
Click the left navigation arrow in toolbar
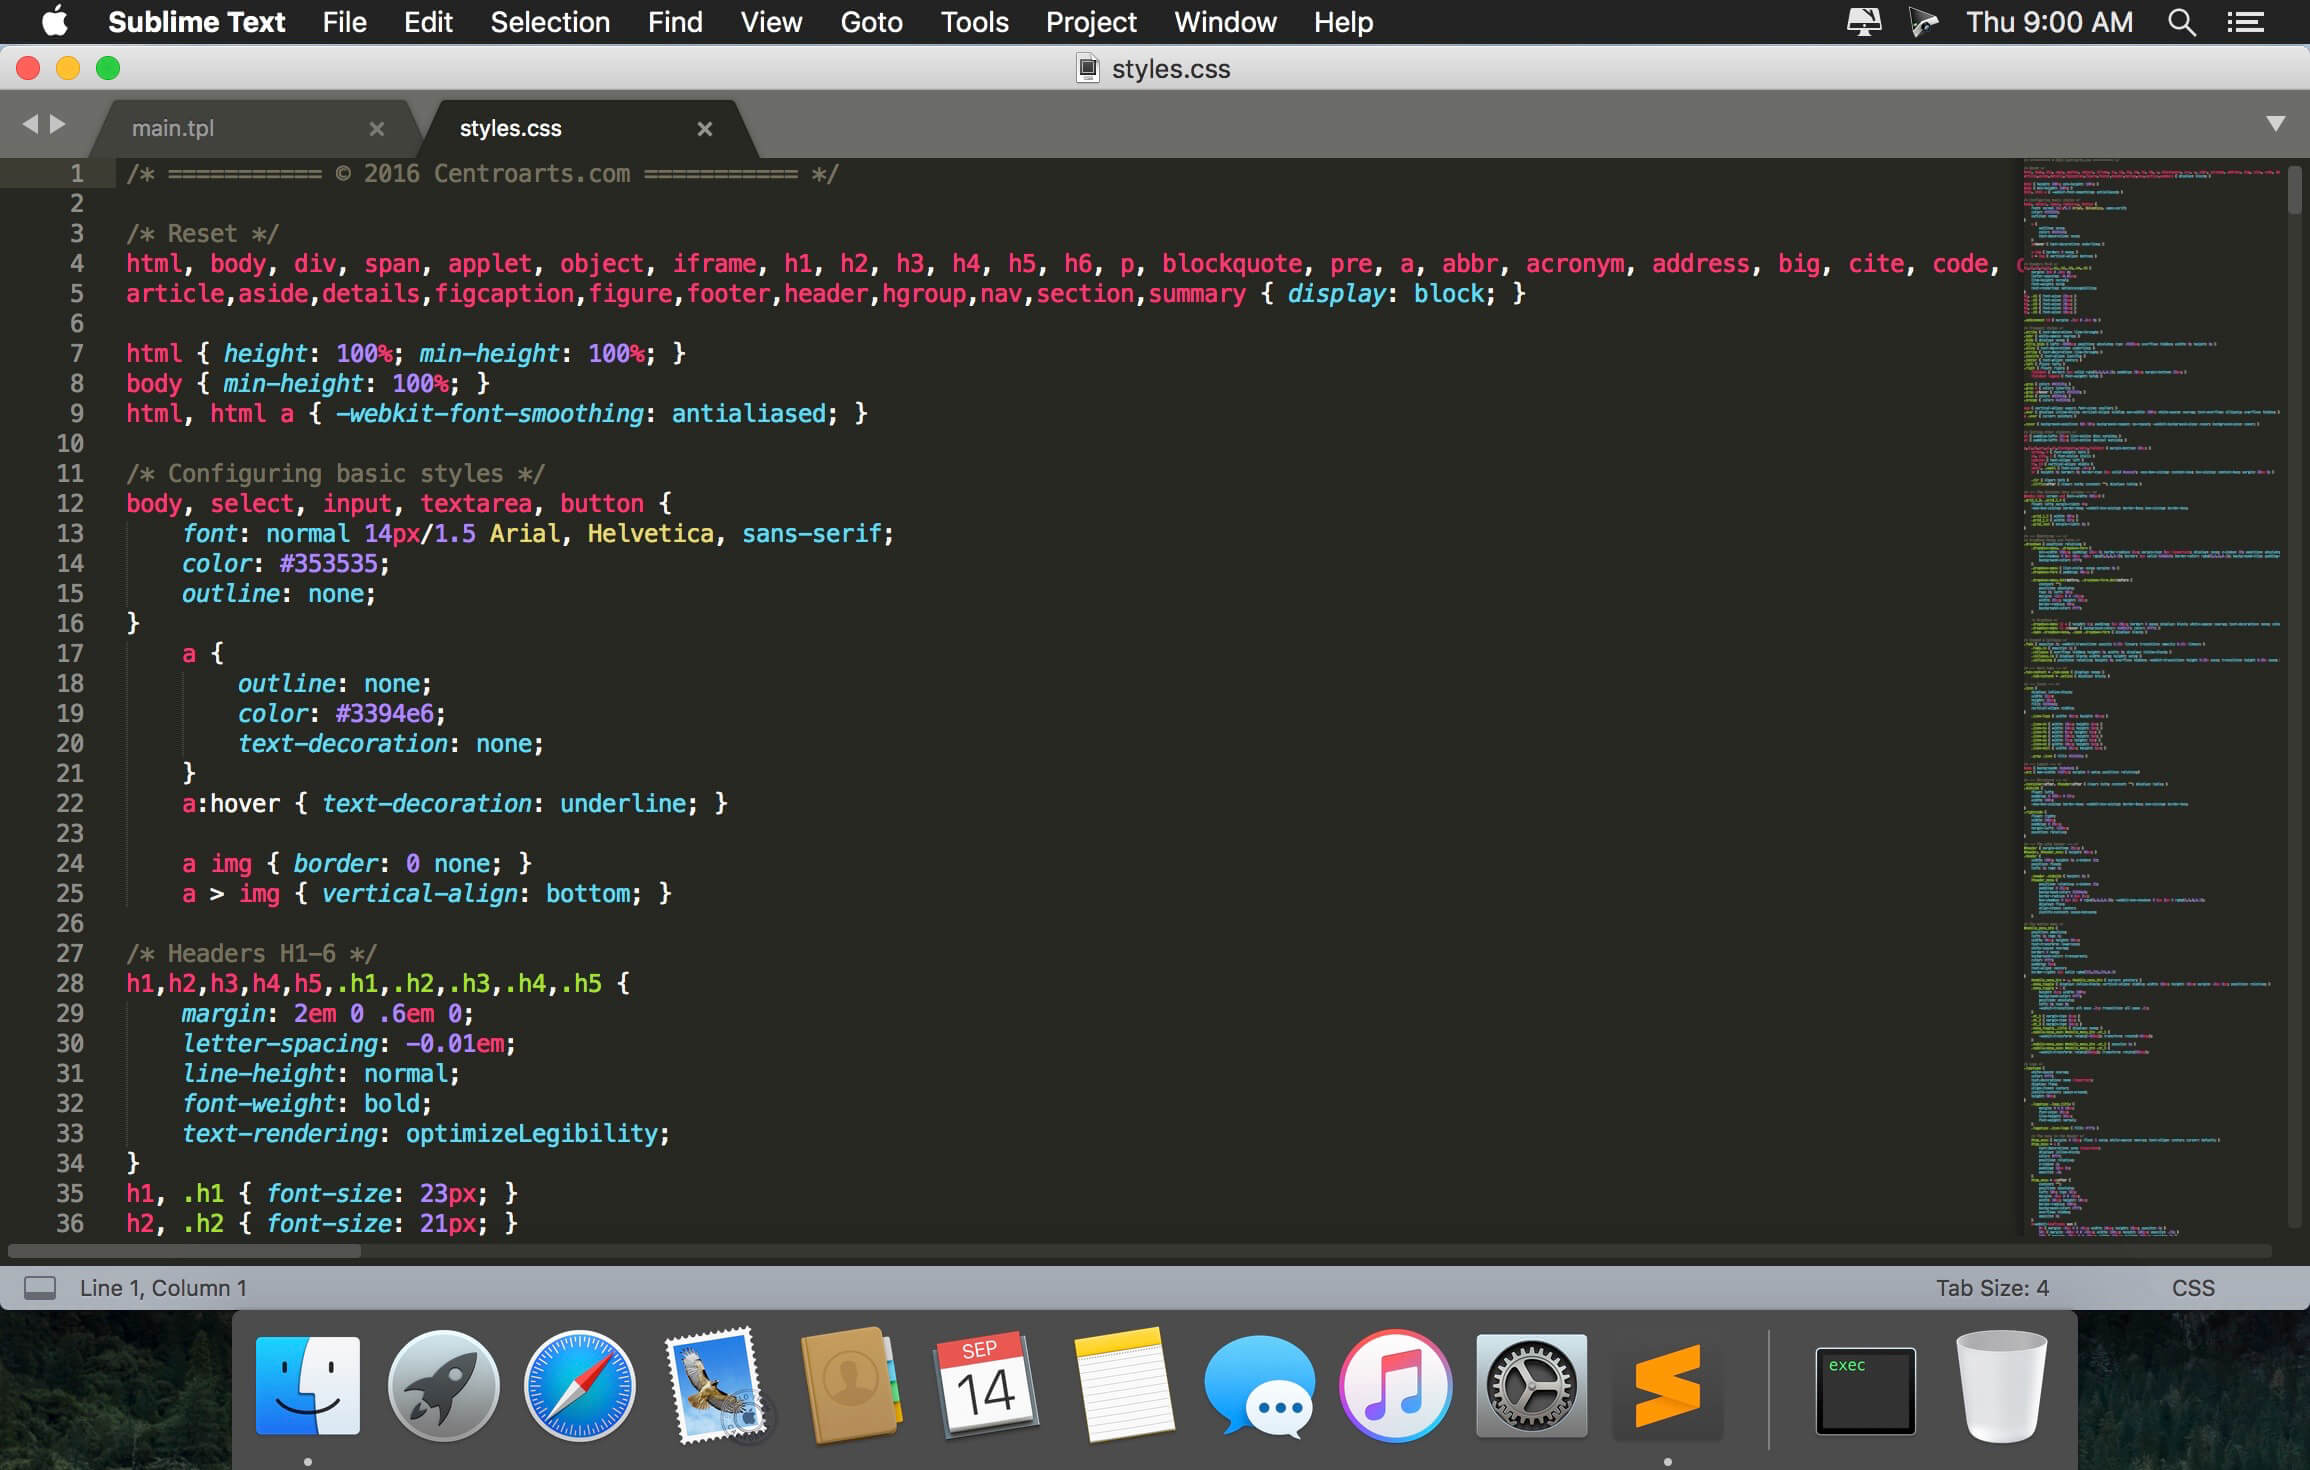pyautogui.click(x=30, y=125)
